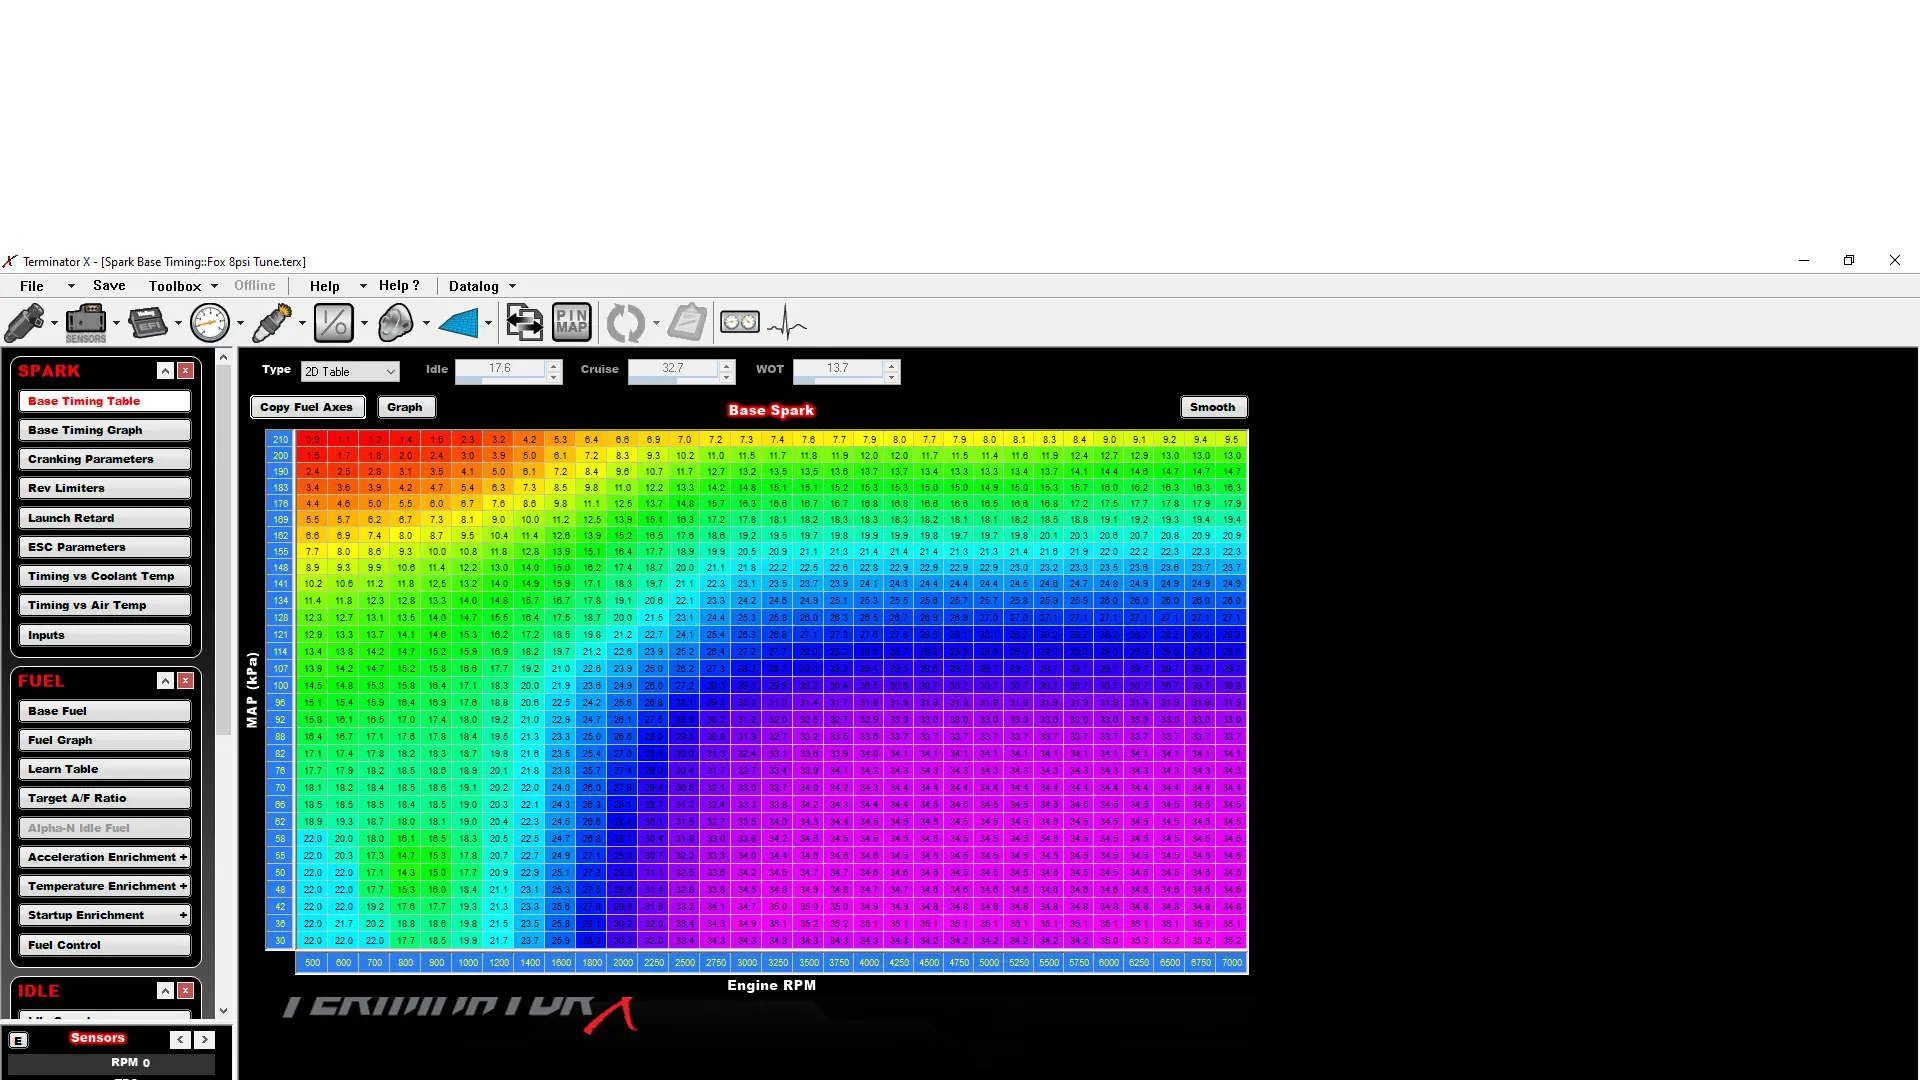Open Launch Retard settings
Viewport: 1920px width, 1080px height.
105,518
